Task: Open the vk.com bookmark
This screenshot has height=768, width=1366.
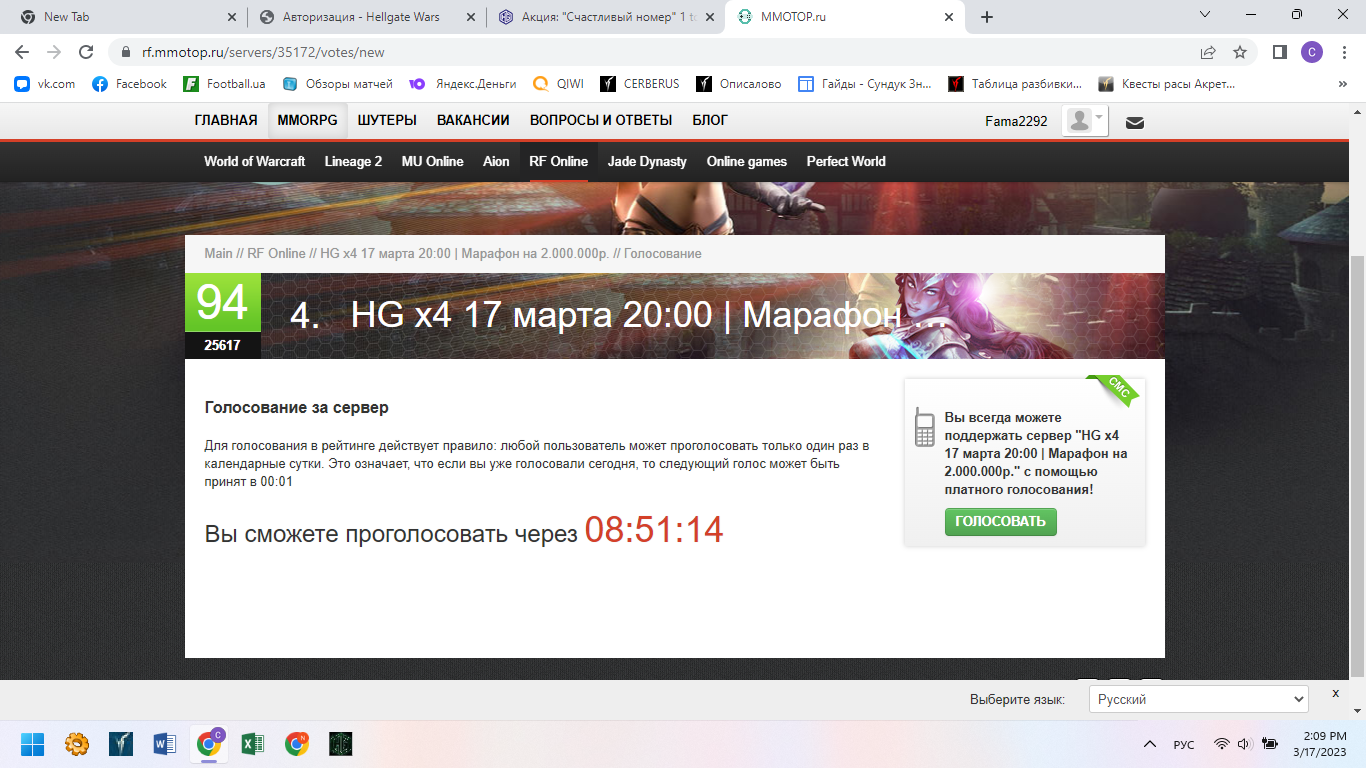Action: pos(45,84)
